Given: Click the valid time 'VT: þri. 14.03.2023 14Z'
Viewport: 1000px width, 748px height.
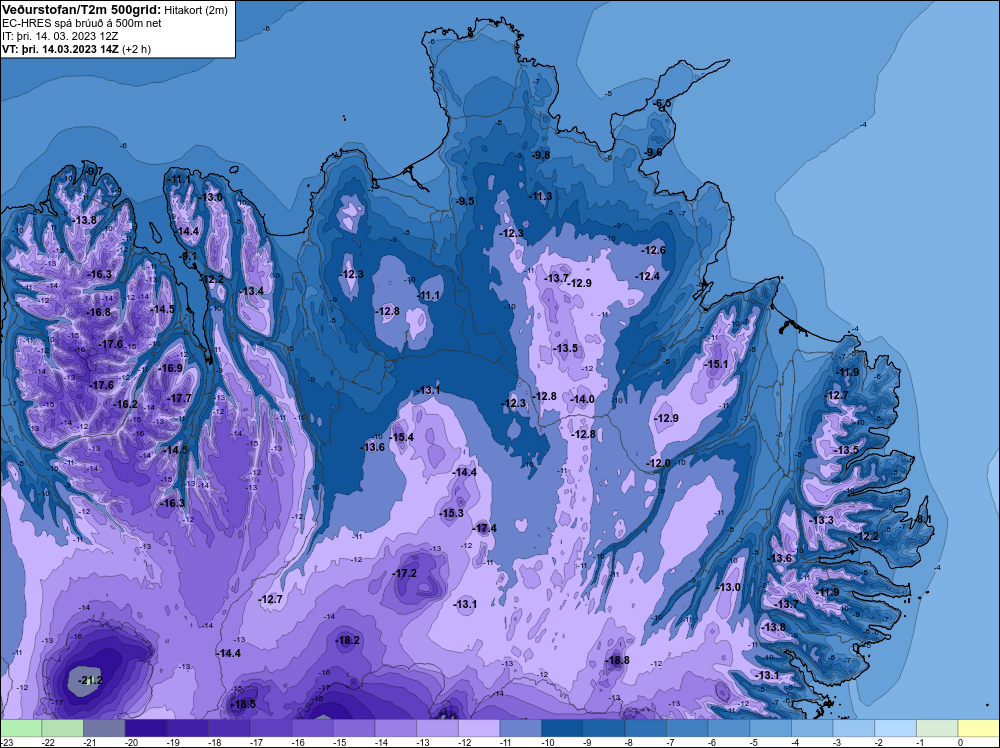Looking at the screenshot, I should click(61, 49).
